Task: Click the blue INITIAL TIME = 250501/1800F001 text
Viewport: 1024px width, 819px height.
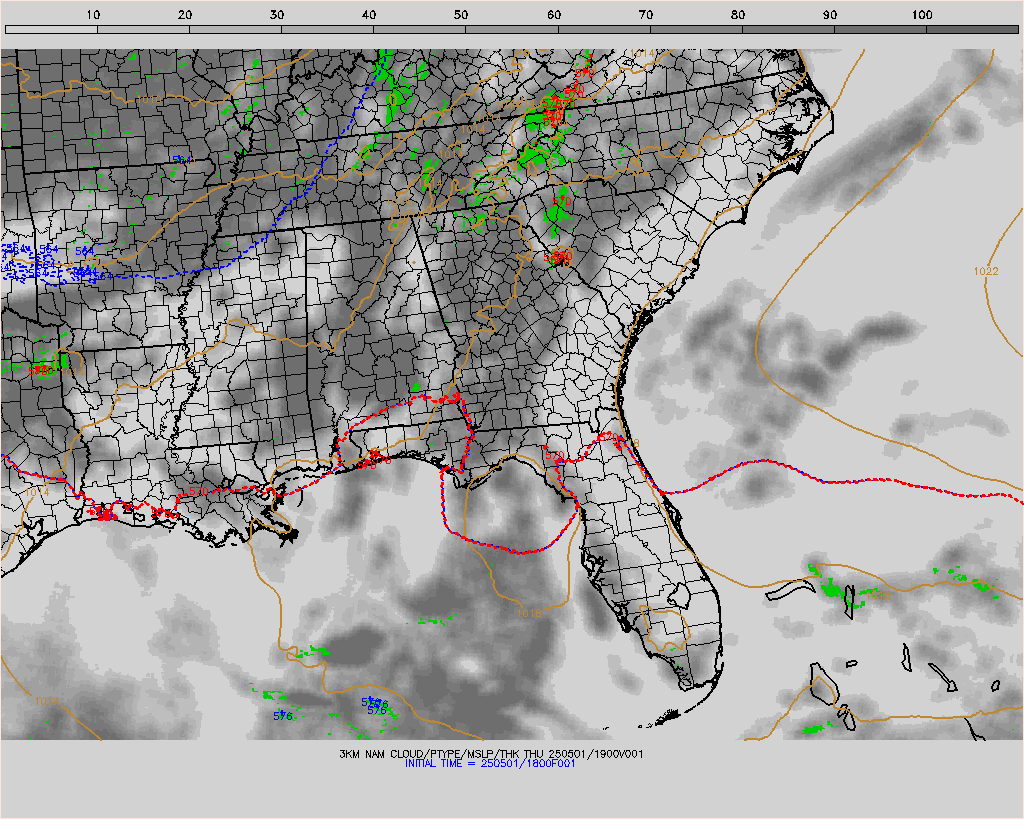Action: coord(490,763)
